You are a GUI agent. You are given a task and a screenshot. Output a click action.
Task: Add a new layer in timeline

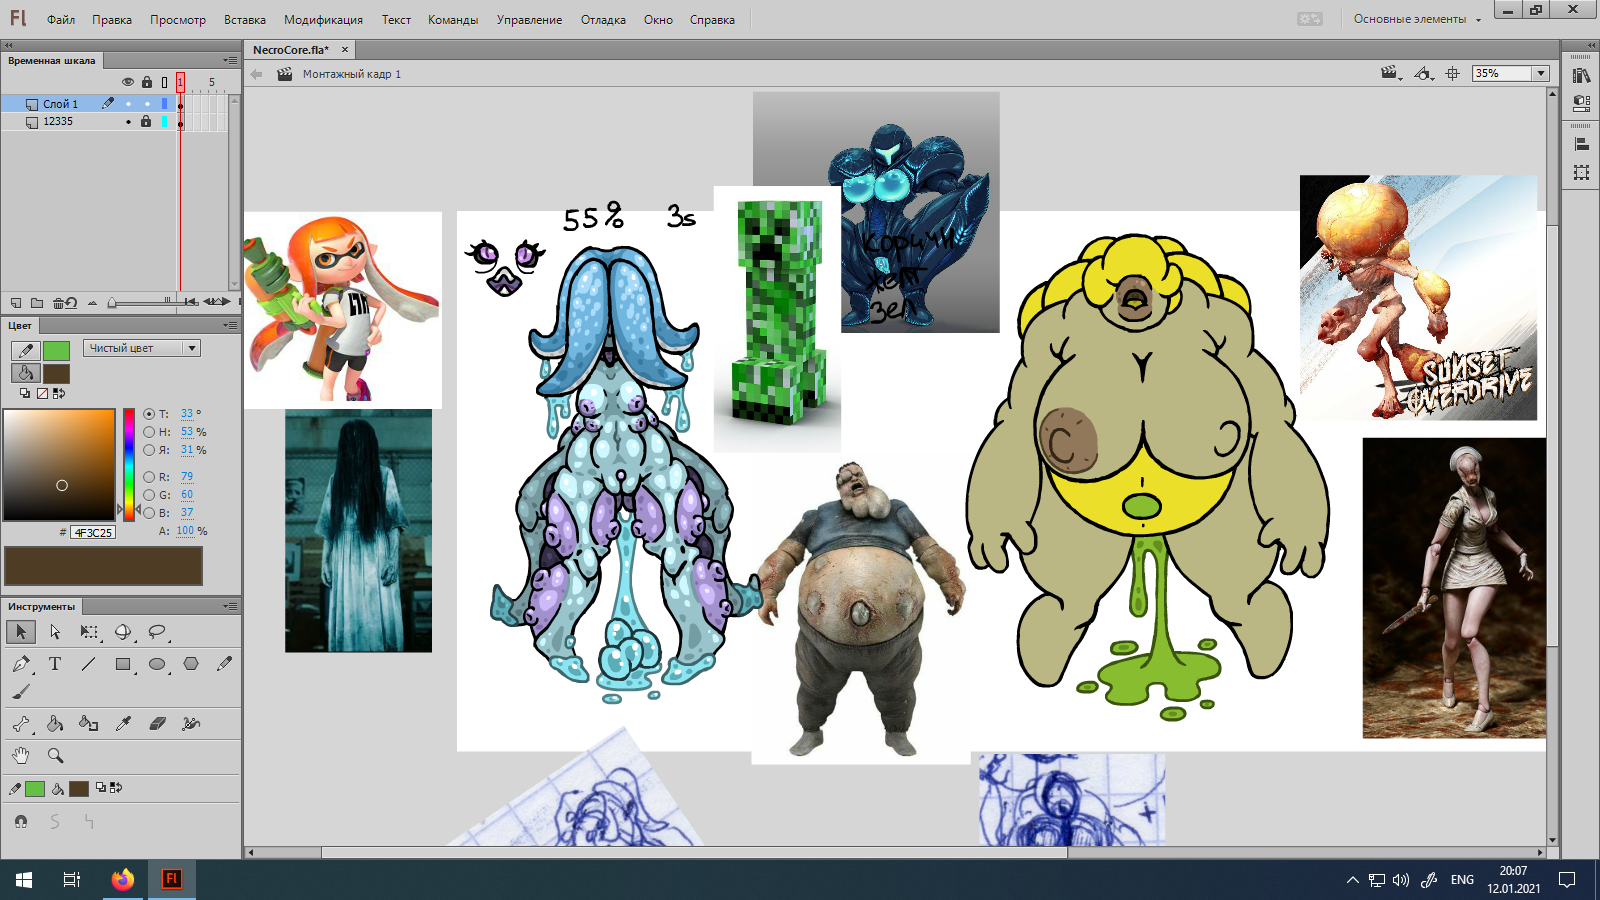[16, 302]
